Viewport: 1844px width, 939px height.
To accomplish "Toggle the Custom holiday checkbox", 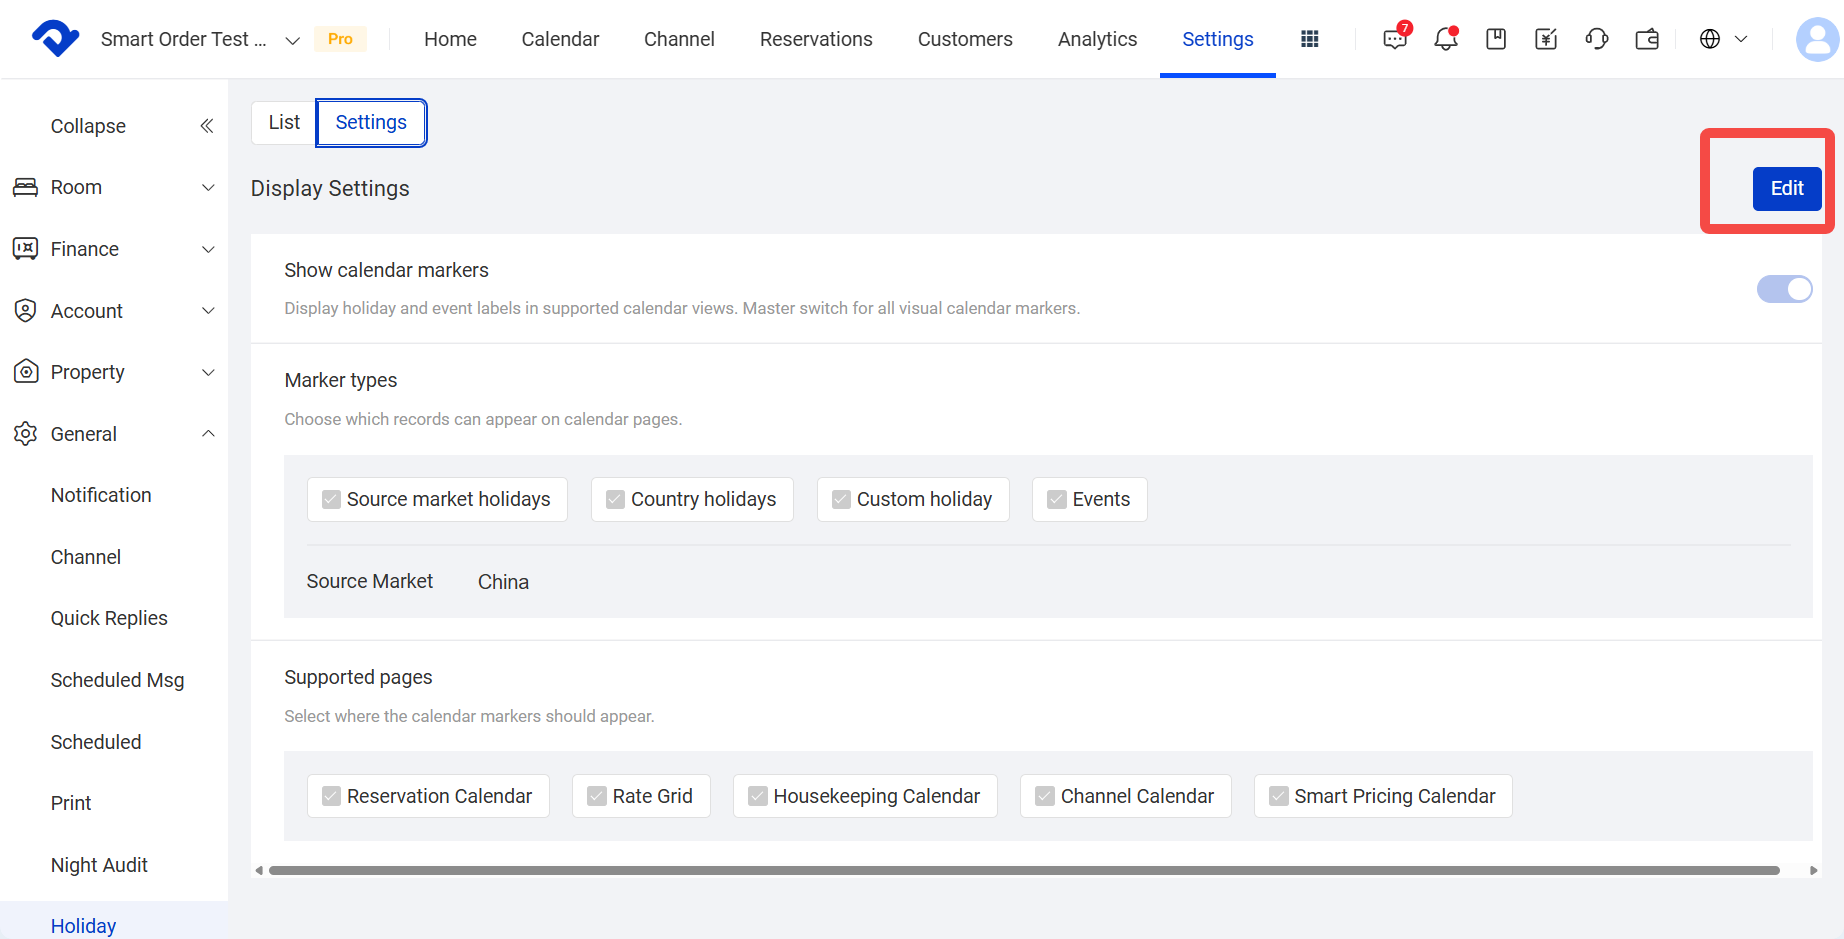I will pos(841,499).
